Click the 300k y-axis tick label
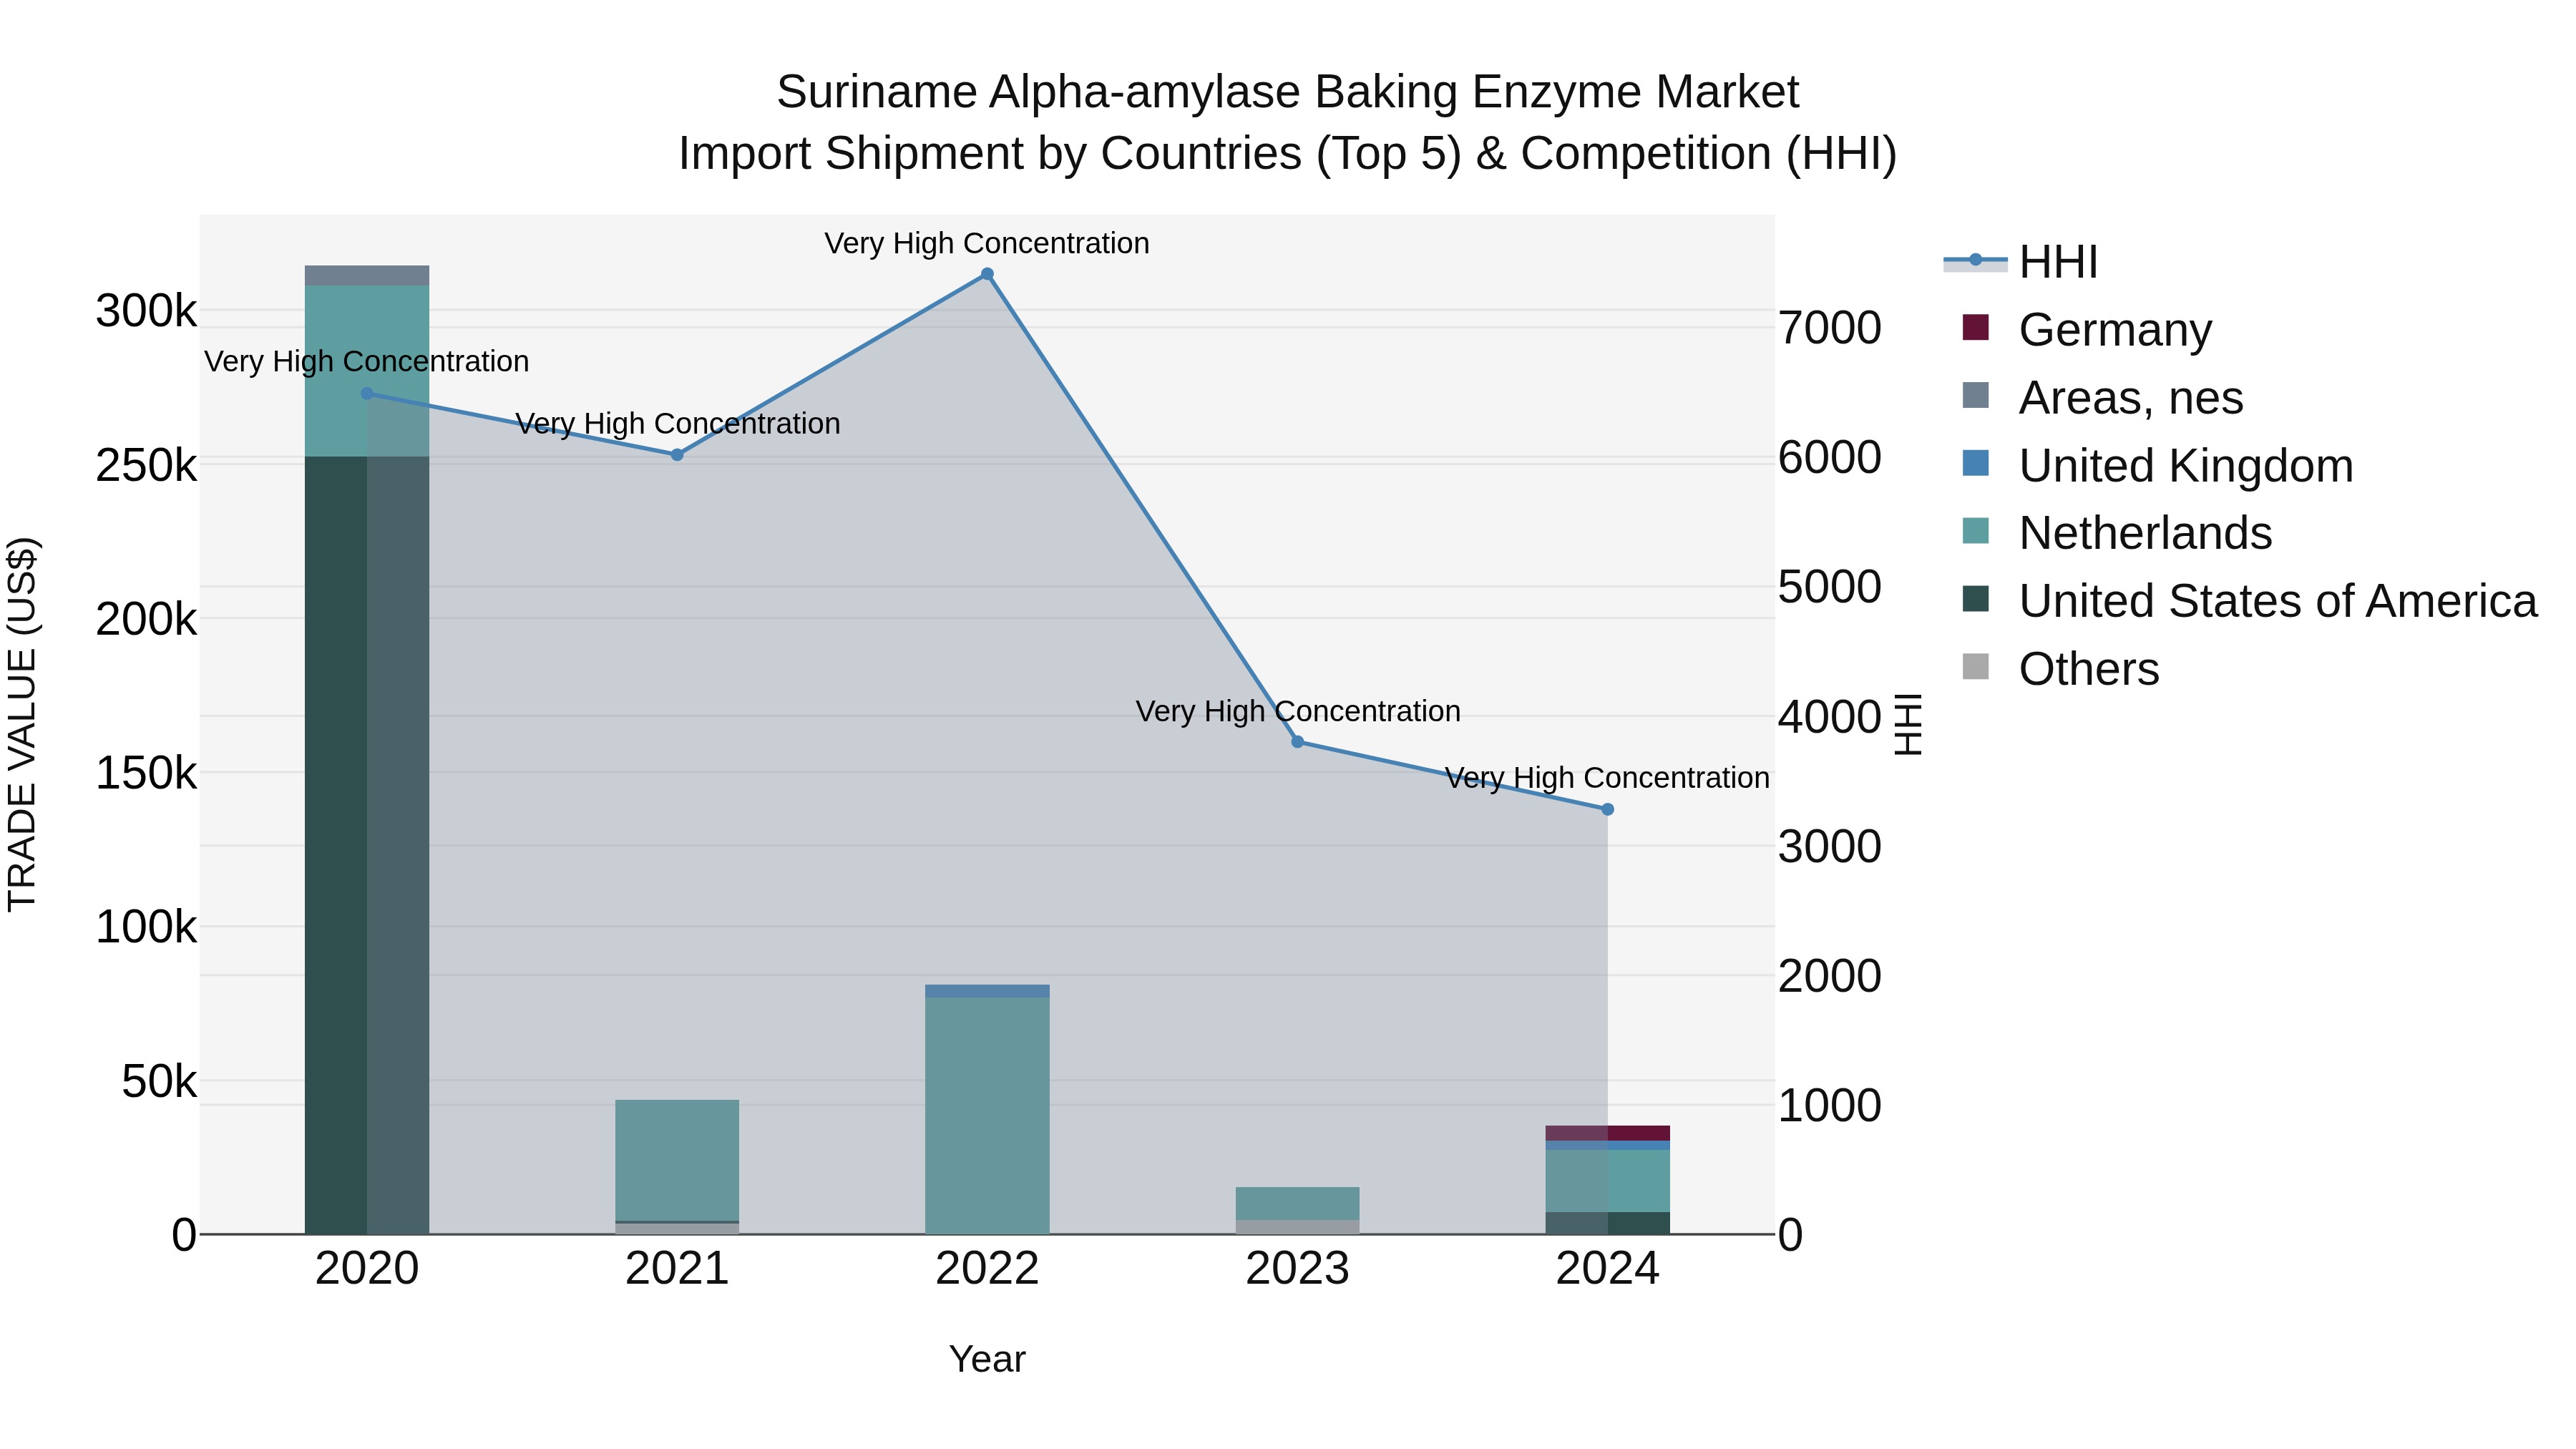The image size is (2576, 1449). point(146,311)
